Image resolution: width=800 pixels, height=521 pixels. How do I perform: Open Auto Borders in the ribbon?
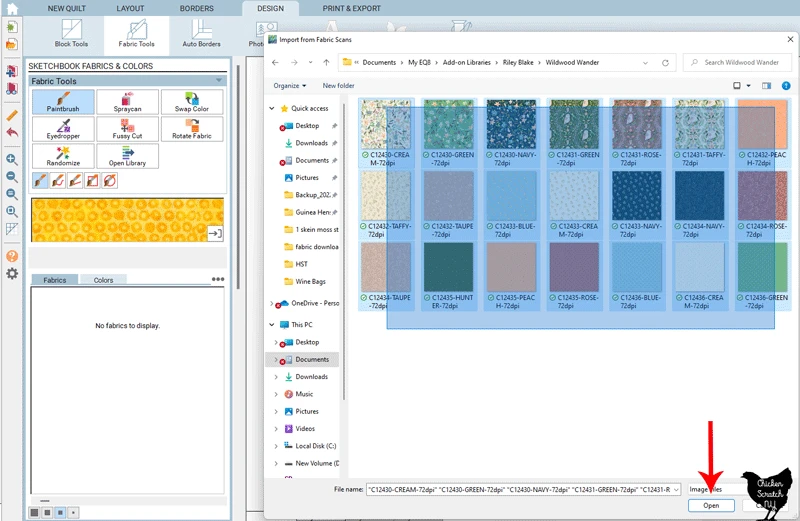pos(202,34)
